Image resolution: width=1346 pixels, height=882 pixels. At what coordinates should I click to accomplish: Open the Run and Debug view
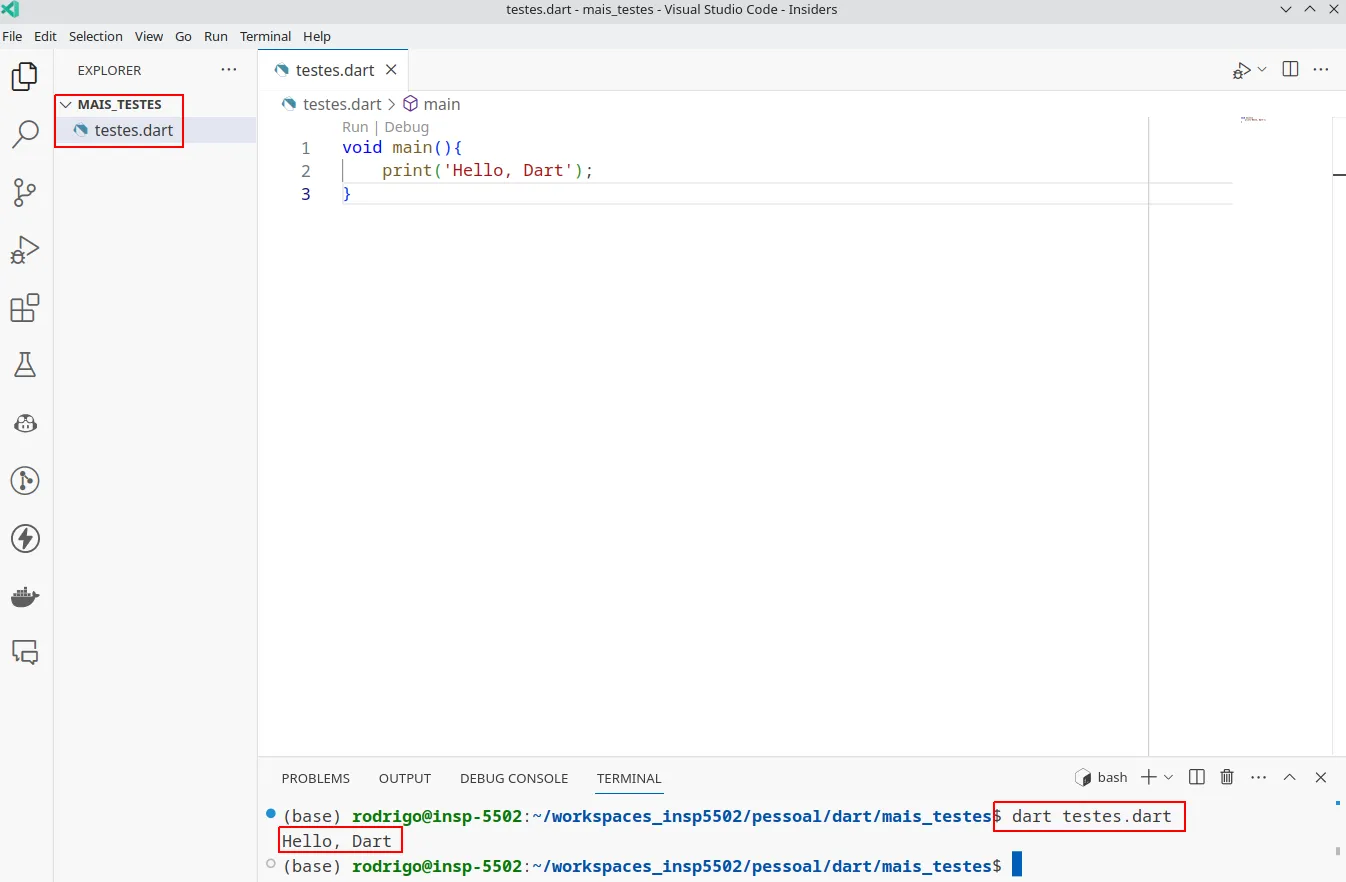coord(25,250)
